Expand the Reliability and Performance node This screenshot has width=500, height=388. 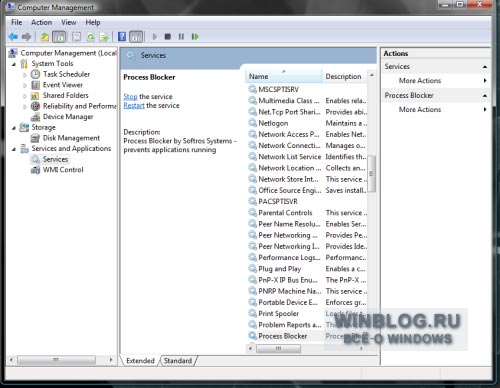point(25,107)
